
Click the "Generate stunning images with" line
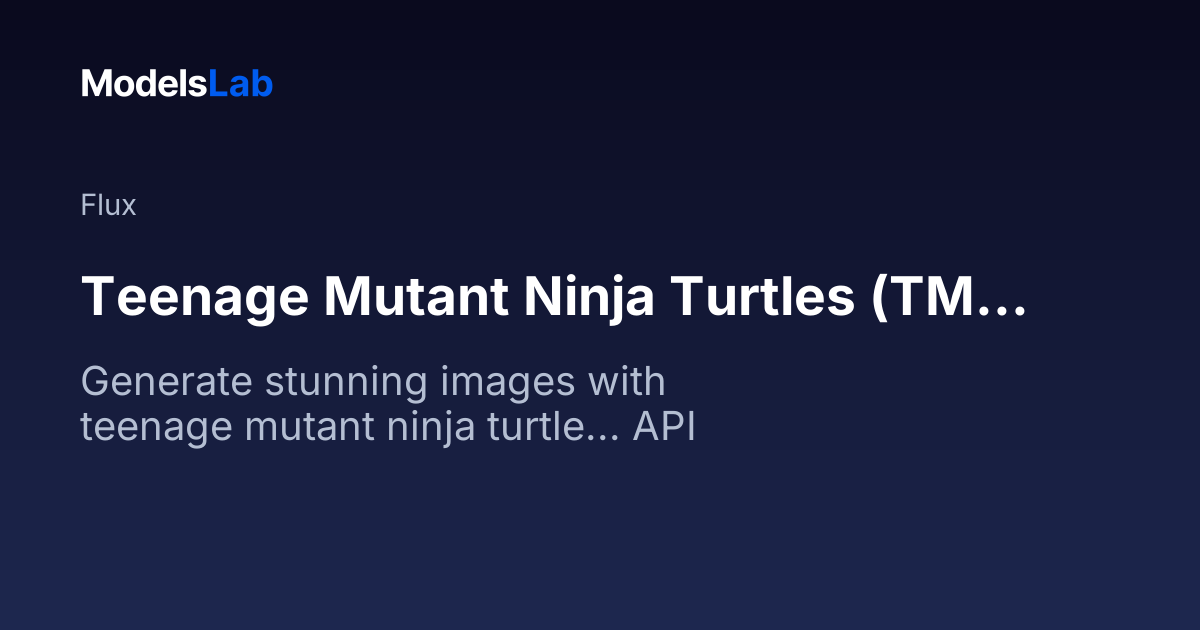pyautogui.click(x=373, y=383)
